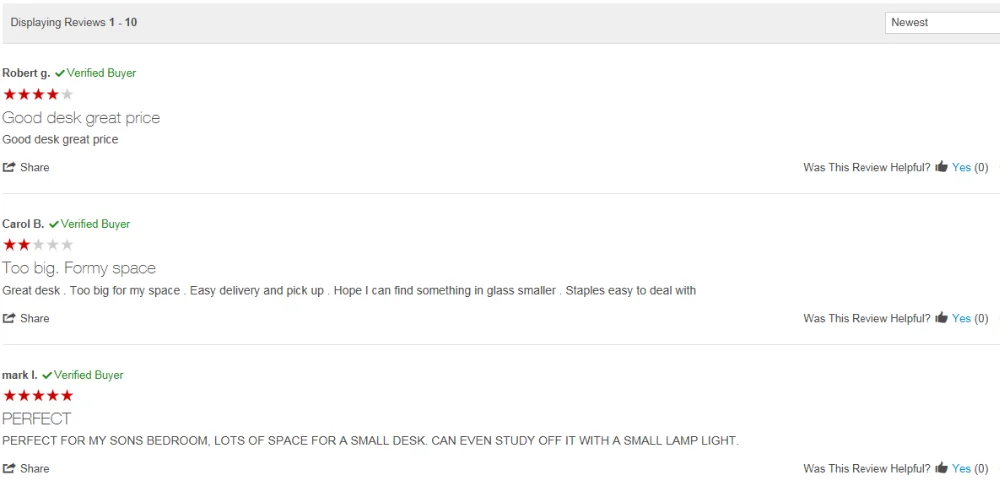This screenshot has height=486, width=1000.
Task: Click the green verified checkmark beside Carol B.
Action: pyautogui.click(x=54, y=224)
